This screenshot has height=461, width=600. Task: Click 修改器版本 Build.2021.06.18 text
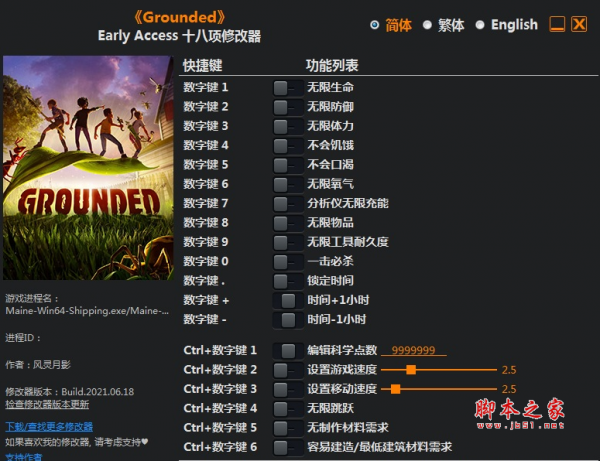[70, 392]
